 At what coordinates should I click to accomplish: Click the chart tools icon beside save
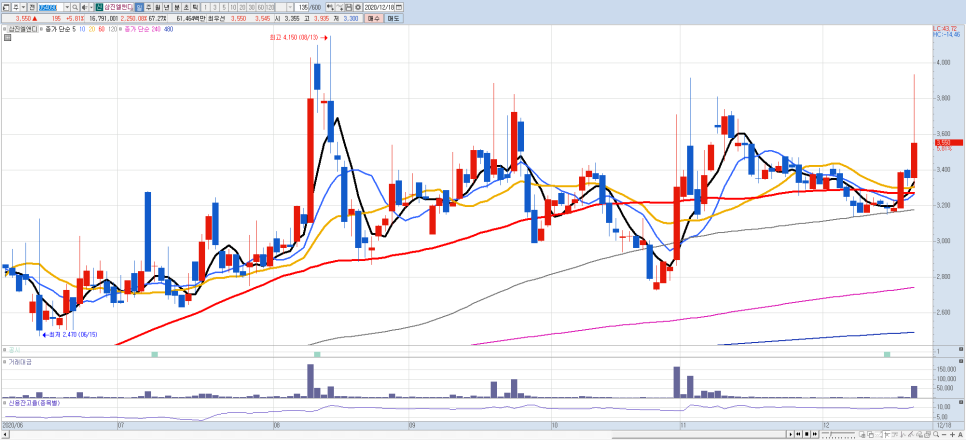[339, 7]
